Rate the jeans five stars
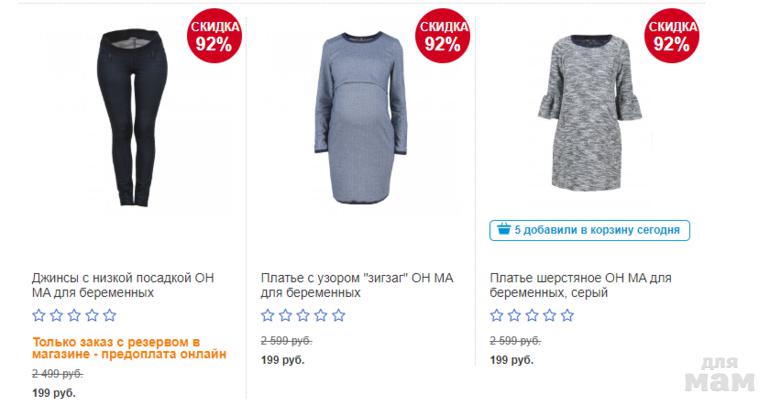Image resolution: width=770 pixels, height=406 pixels. click(x=110, y=316)
